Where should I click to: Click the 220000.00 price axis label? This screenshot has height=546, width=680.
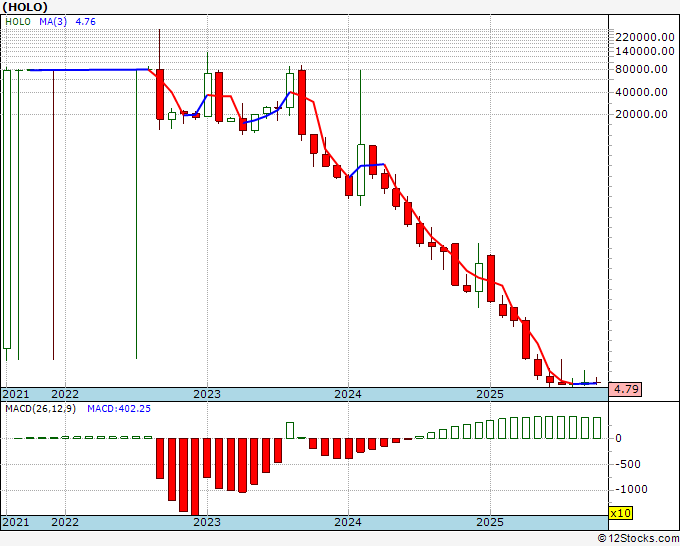pyautogui.click(x=645, y=37)
